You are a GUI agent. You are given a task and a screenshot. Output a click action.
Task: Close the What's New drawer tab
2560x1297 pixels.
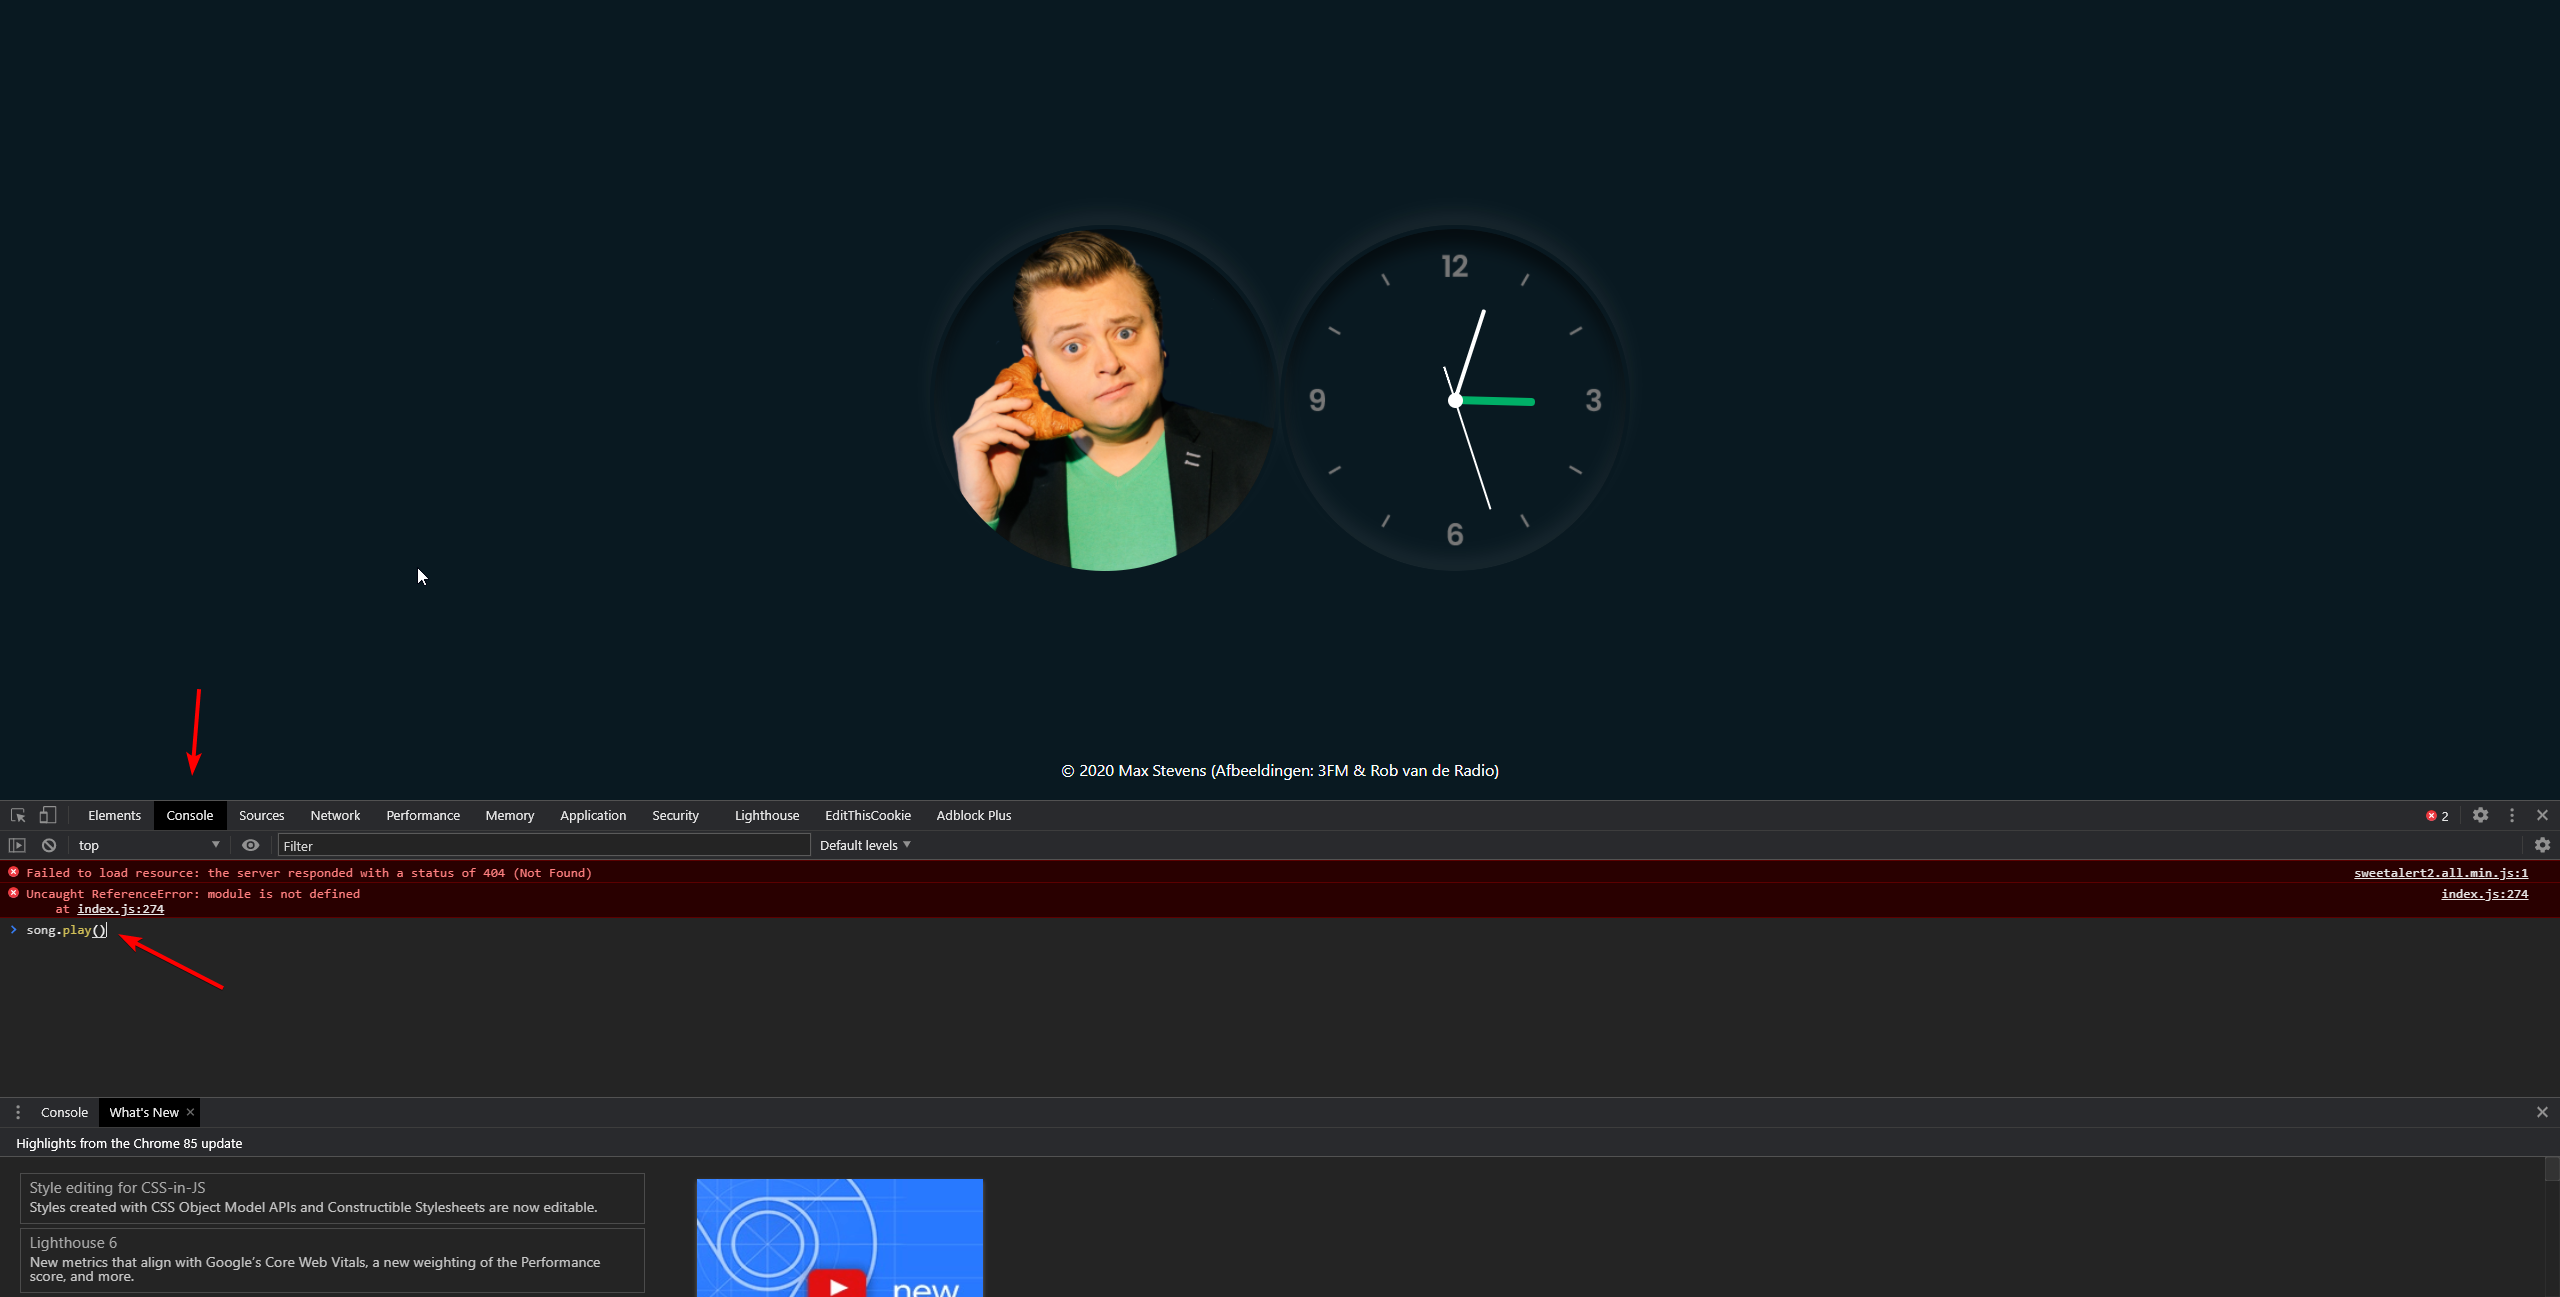click(190, 1112)
